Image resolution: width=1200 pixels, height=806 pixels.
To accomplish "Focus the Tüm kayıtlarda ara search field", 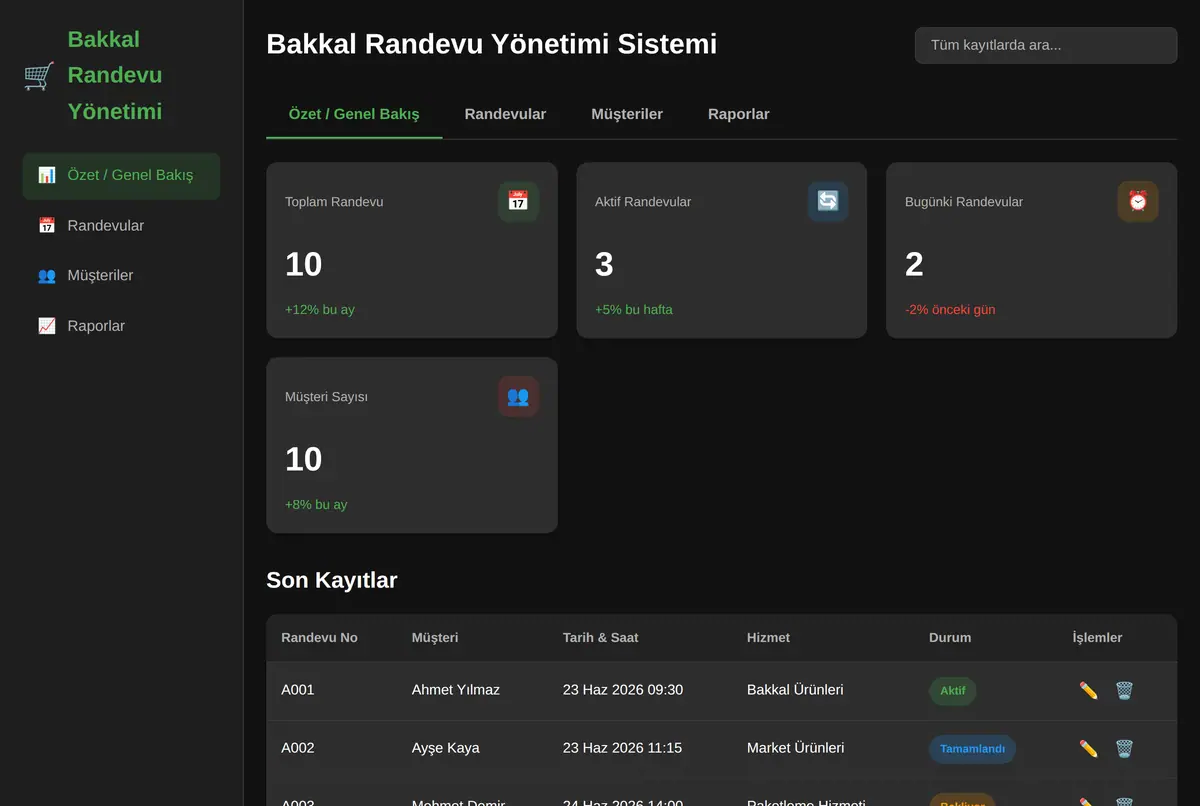I will click(1046, 45).
